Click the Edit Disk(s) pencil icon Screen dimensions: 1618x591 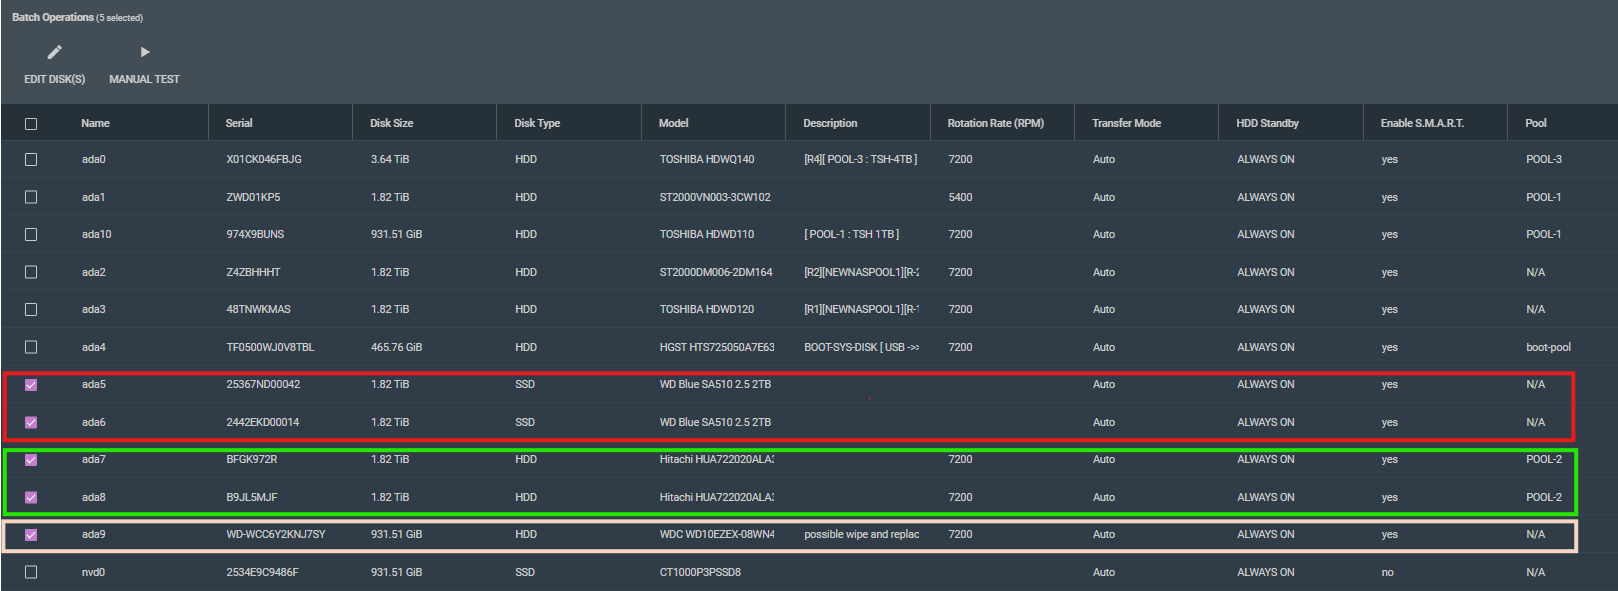point(55,52)
